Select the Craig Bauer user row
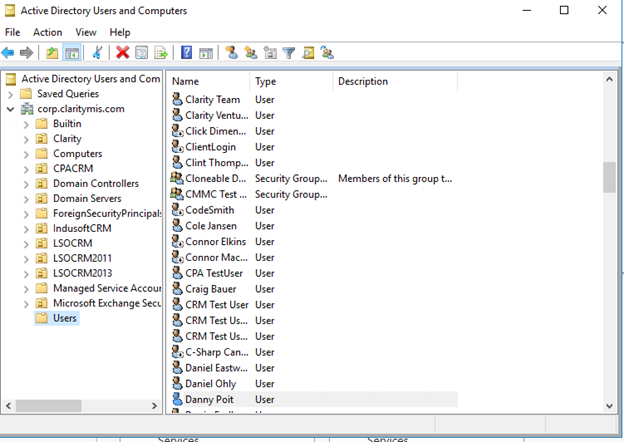Screen dimensions: 624x442 coord(314,289)
